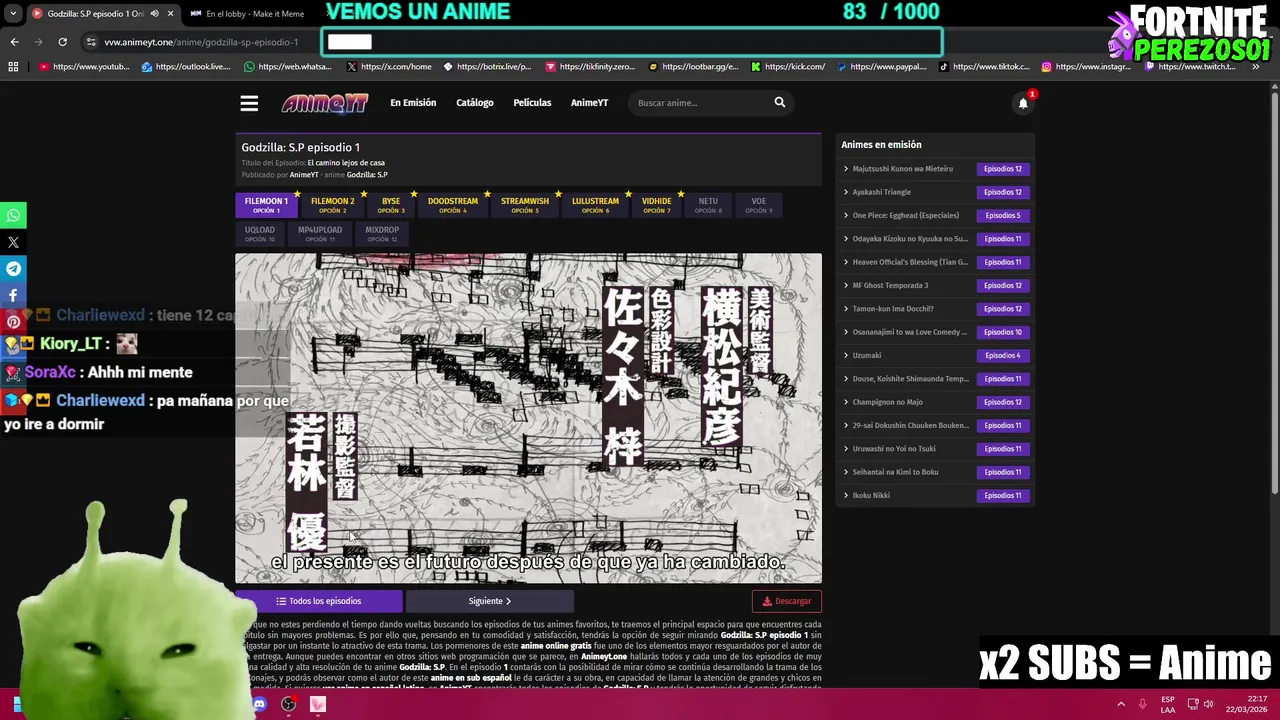
Task: Open the network tray icon
Action: click(x=1193, y=704)
